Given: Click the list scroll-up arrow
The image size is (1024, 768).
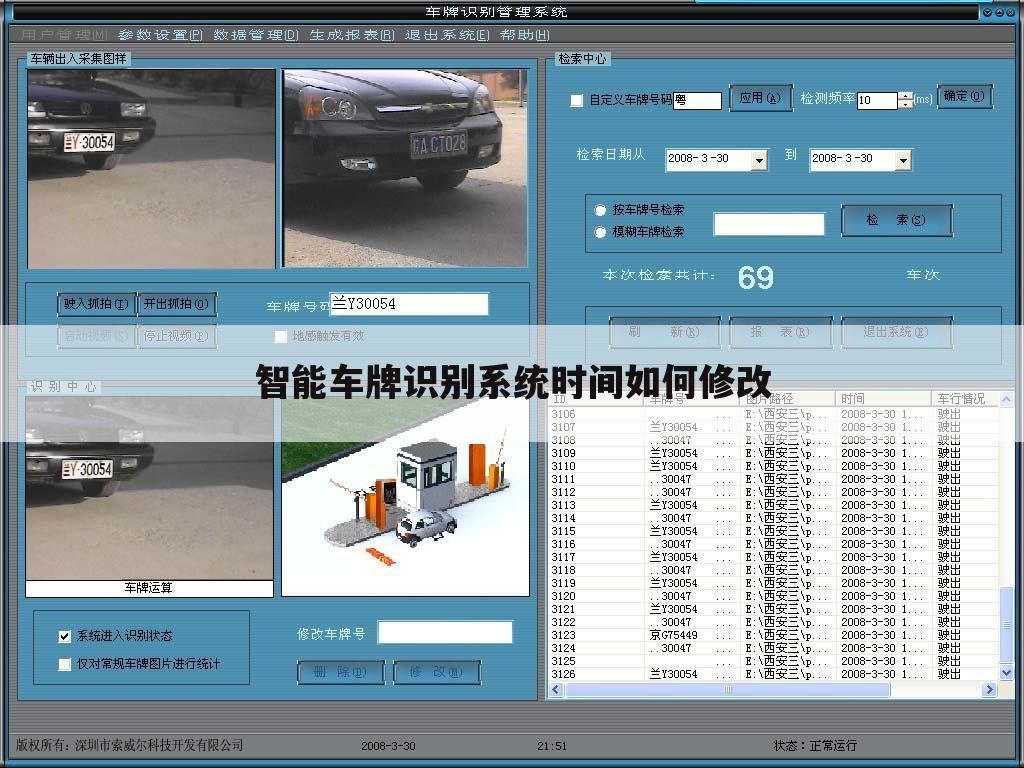Looking at the screenshot, I should [1006, 398].
